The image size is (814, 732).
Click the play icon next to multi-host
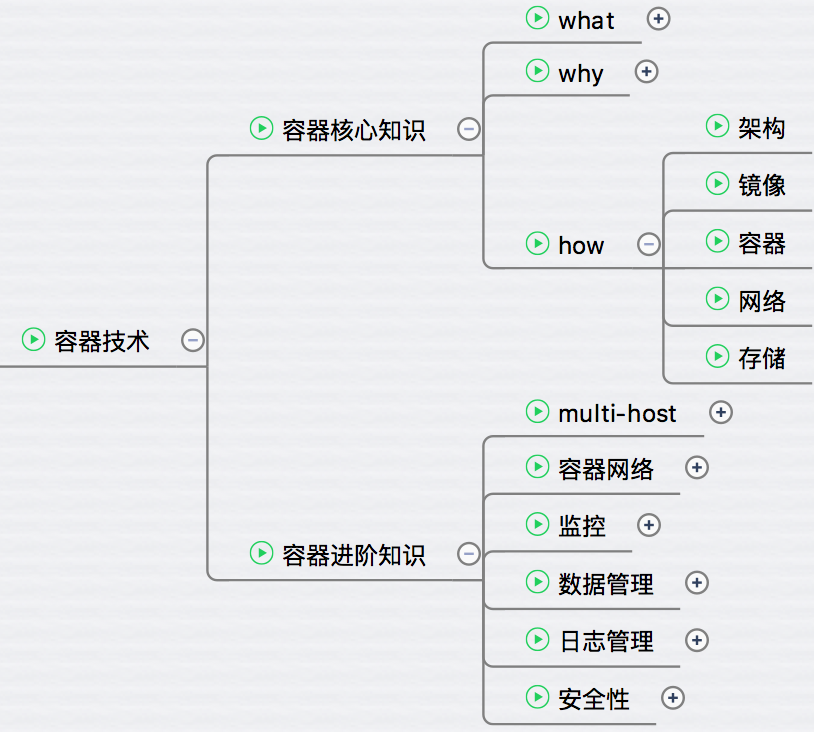(x=538, y=412)
